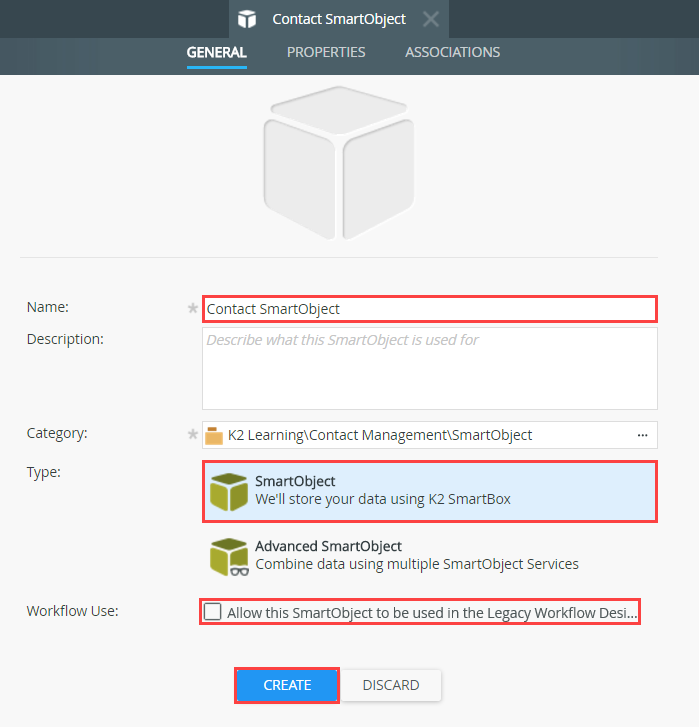
Task: Click the 'Category:' label
Action: point(57,433)
